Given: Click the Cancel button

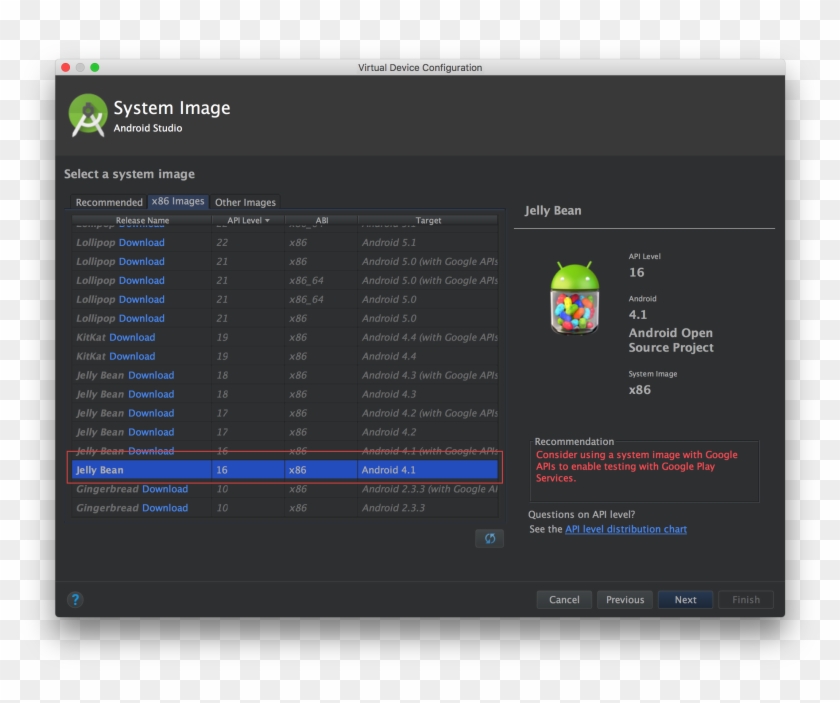Looking at the screenshot, I should coord(563,599).
